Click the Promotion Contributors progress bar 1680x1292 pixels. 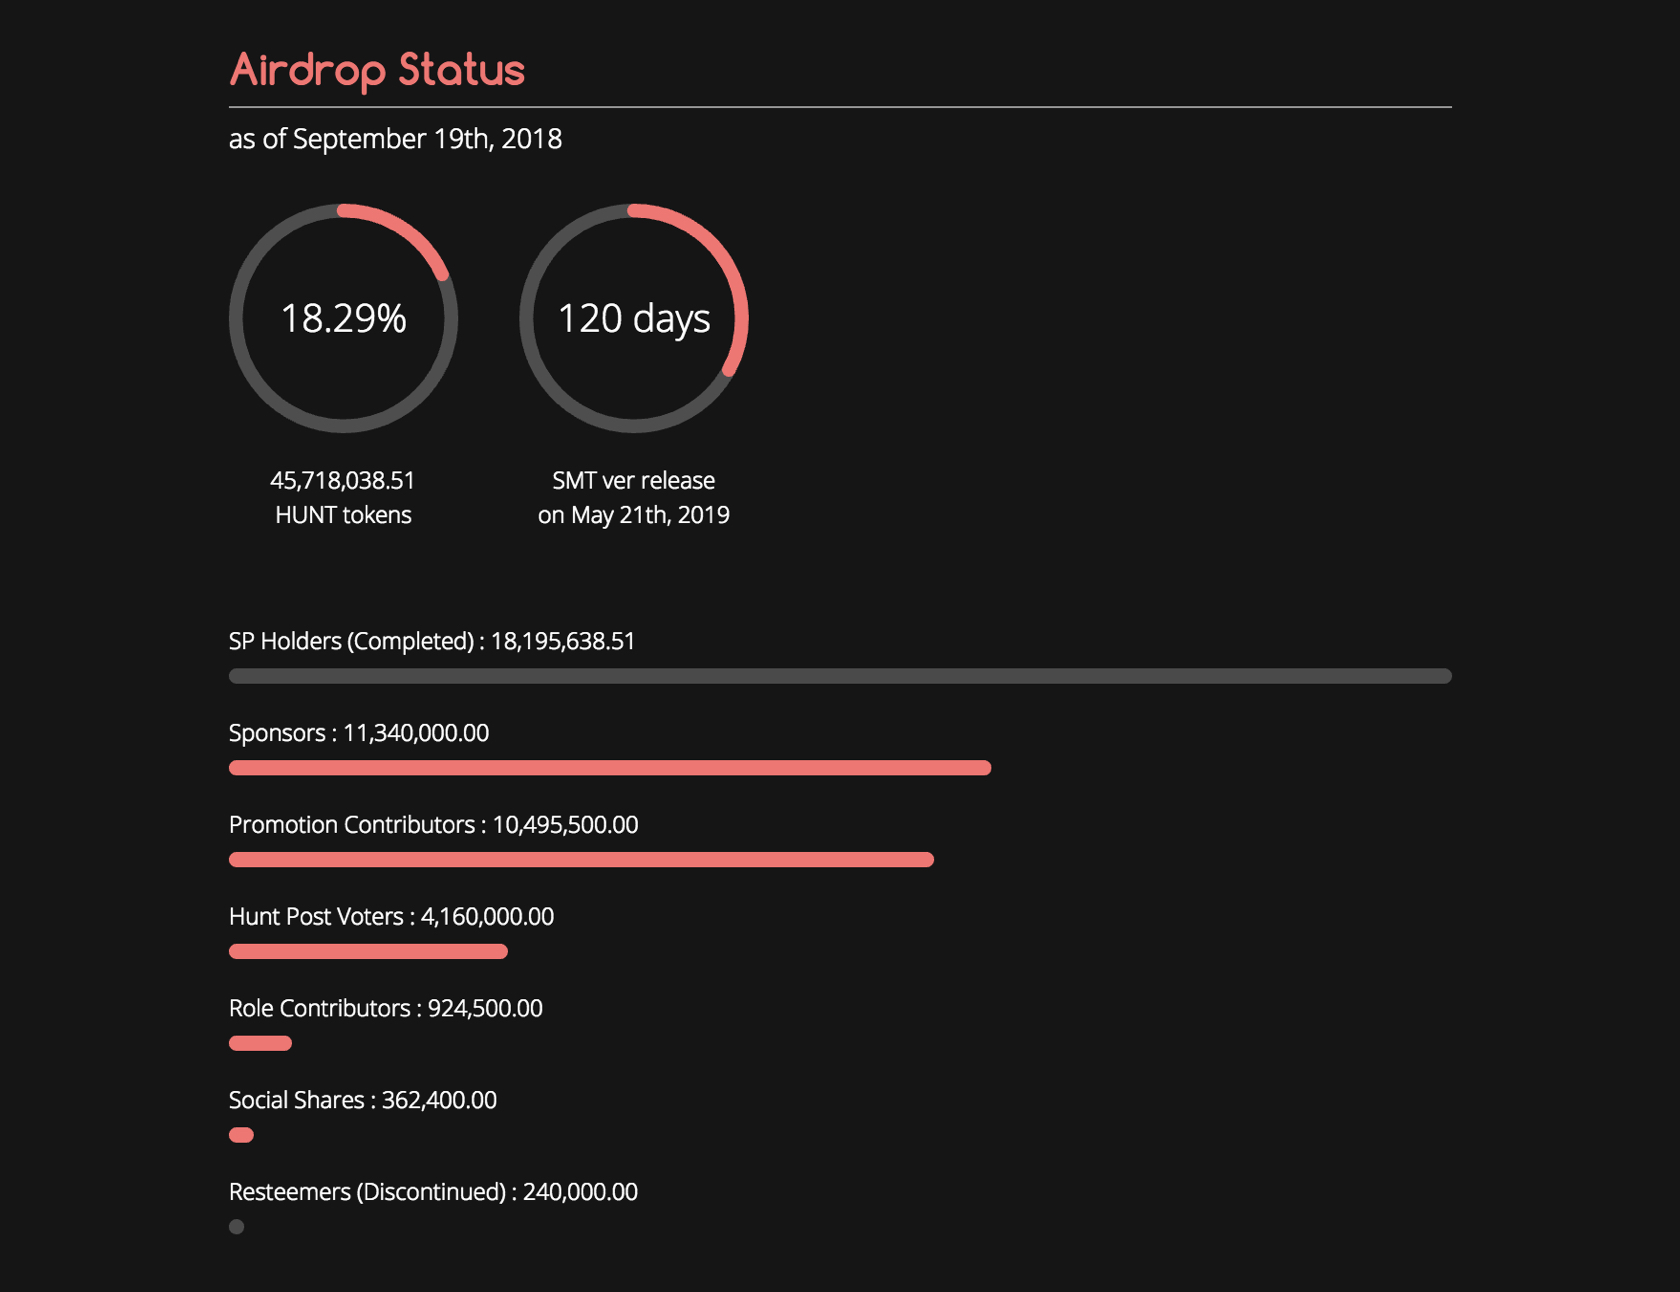[x=581, y=860]
